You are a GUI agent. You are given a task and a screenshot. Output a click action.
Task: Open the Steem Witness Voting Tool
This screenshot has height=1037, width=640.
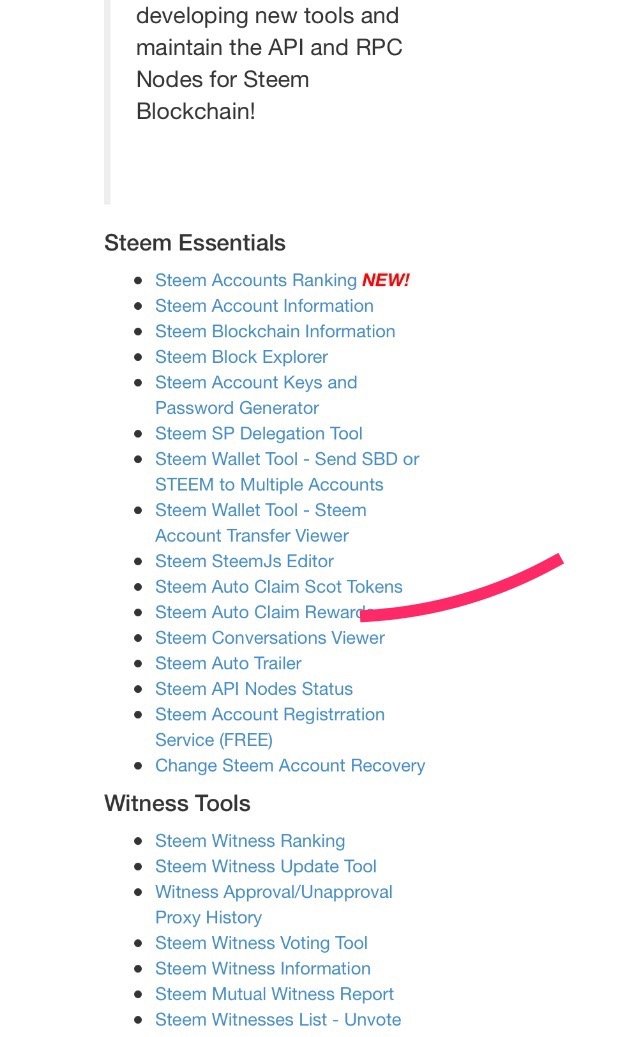pos(261,943)
